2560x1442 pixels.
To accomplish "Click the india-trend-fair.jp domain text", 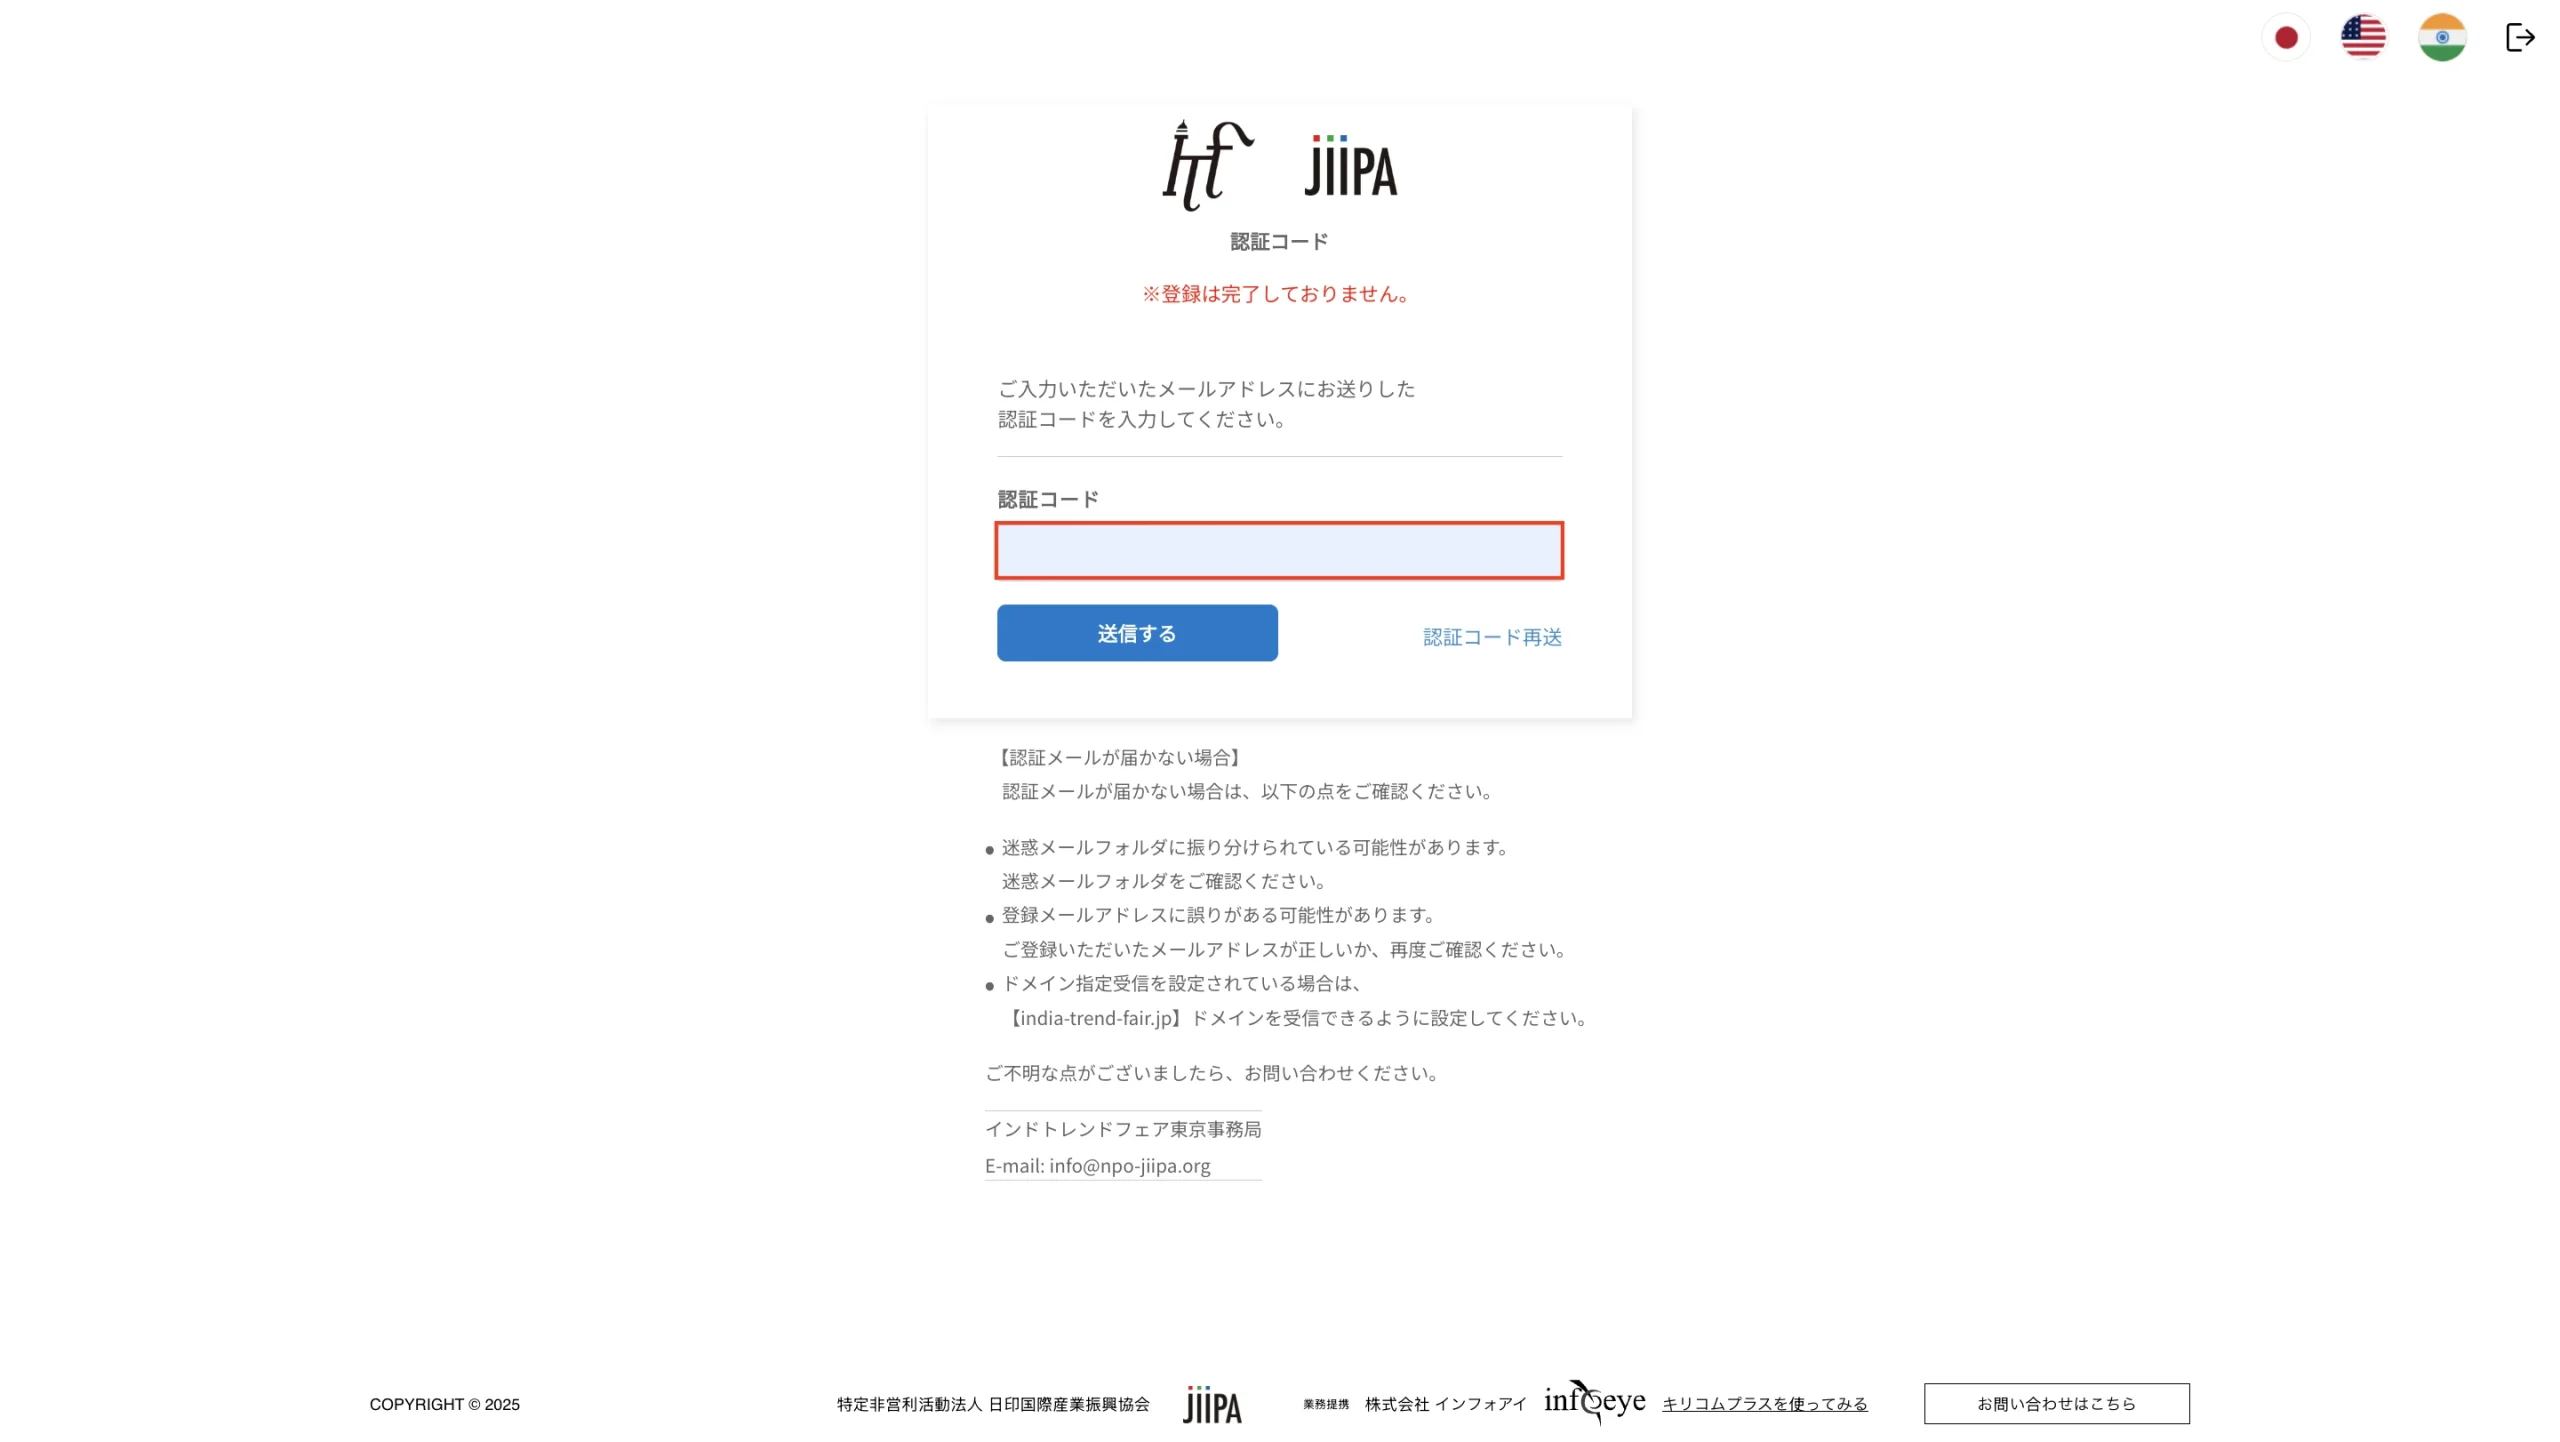I will (1095, 1018).
